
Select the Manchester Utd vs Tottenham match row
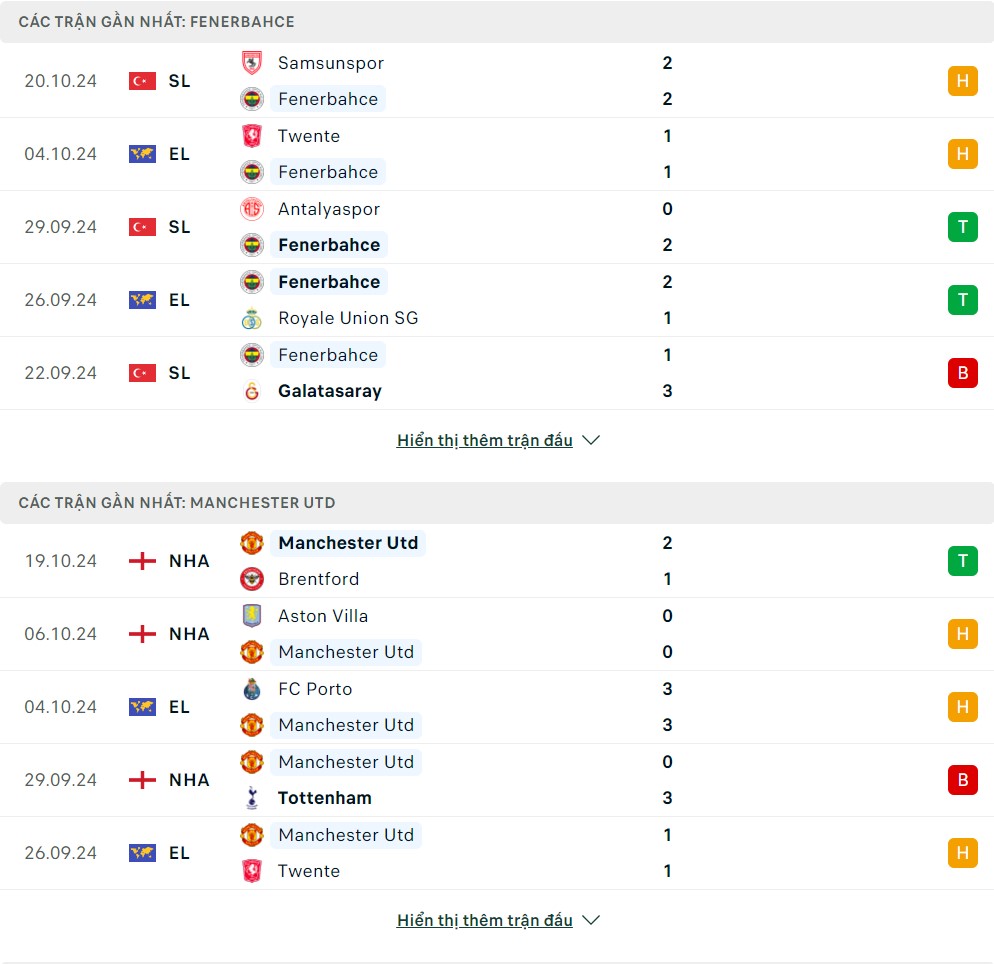pyautogui.click(x=497, y=780)
